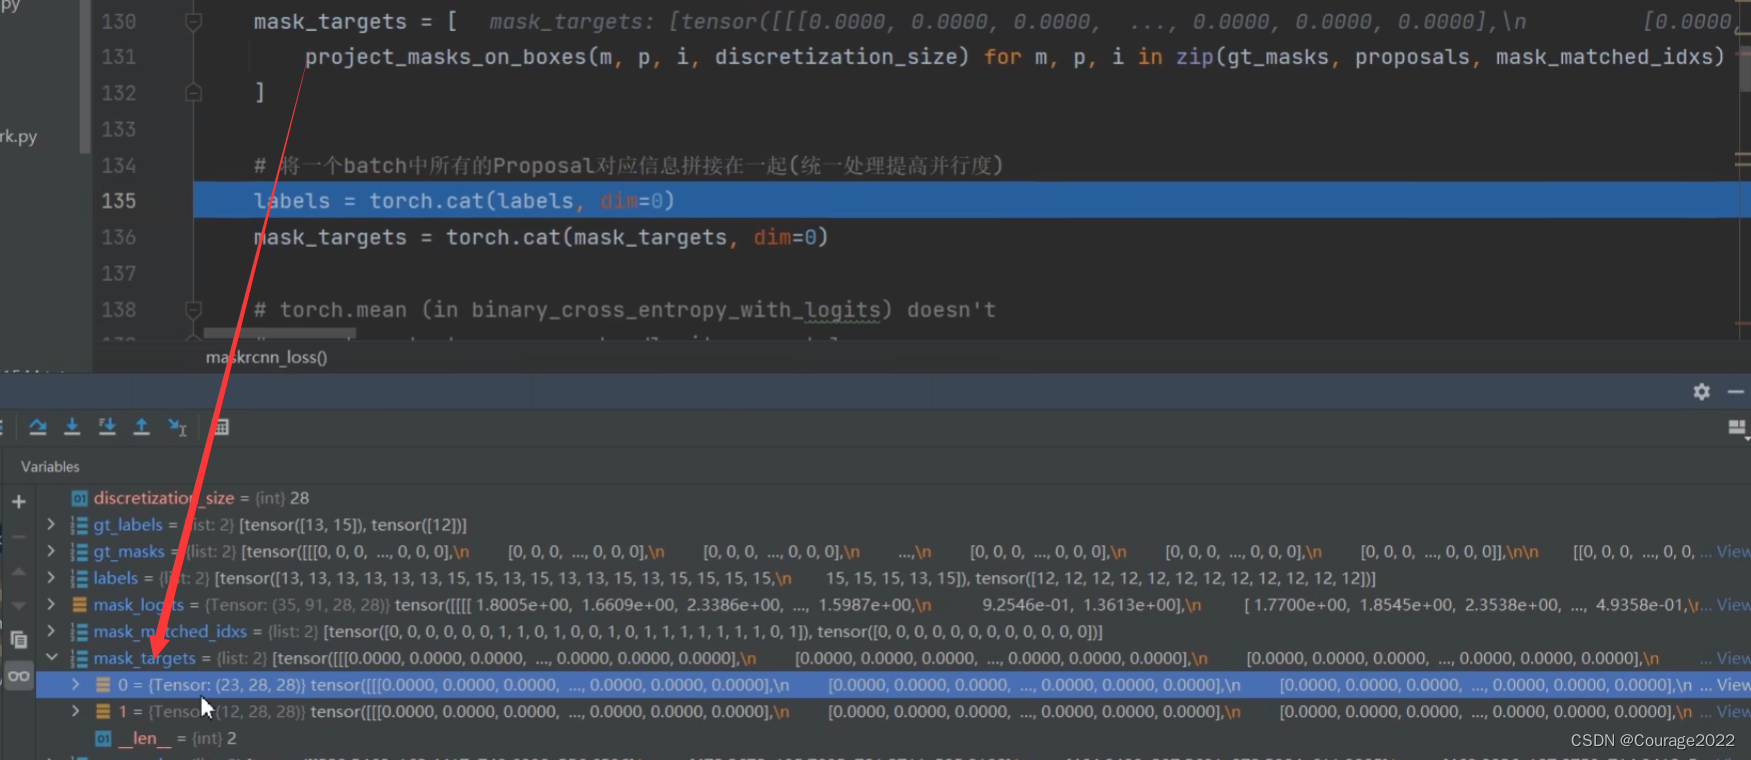Click the layout settings icon at right of debugger toolbar

point(1737,428)
